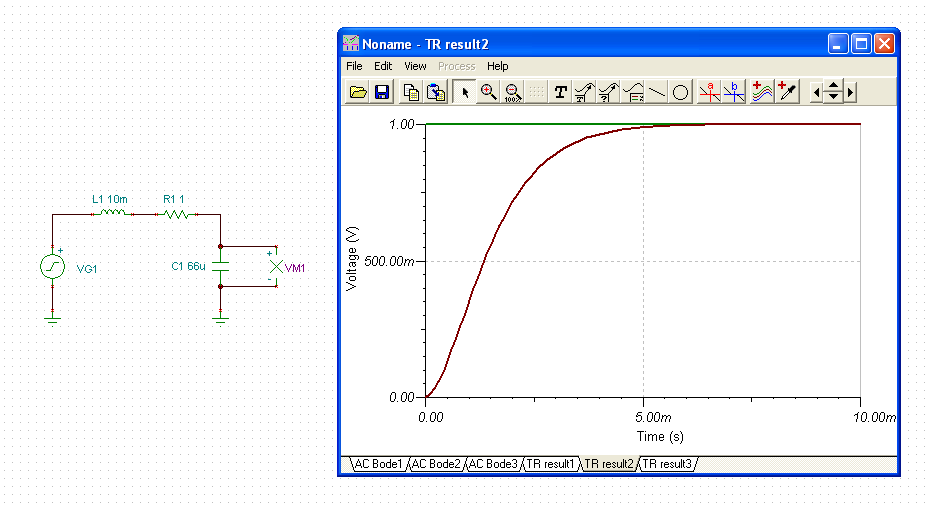Click the add more curves icon
Screen dimensions: 932x509
tap(762, 92)
